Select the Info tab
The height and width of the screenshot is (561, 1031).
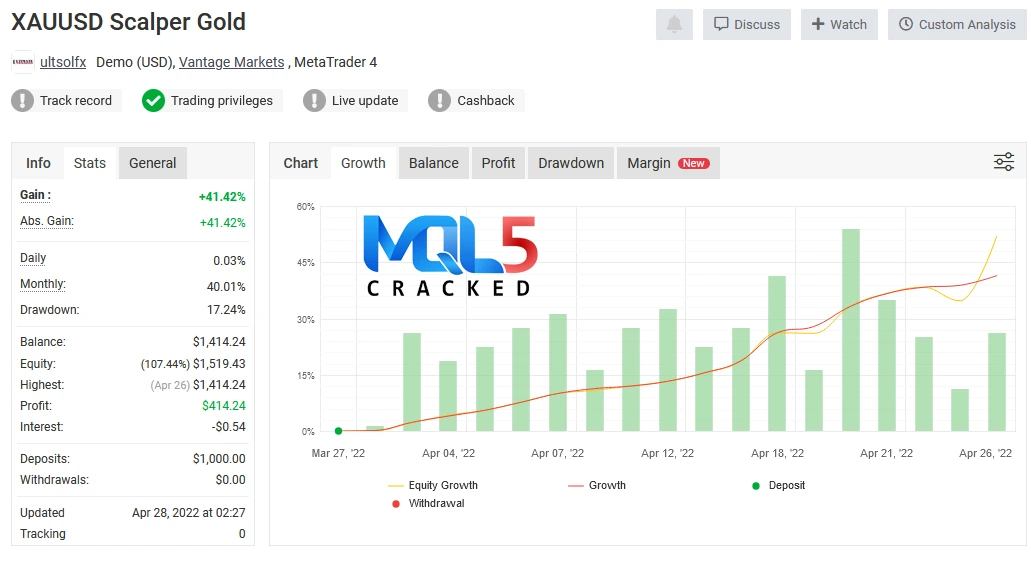[38, 163]
